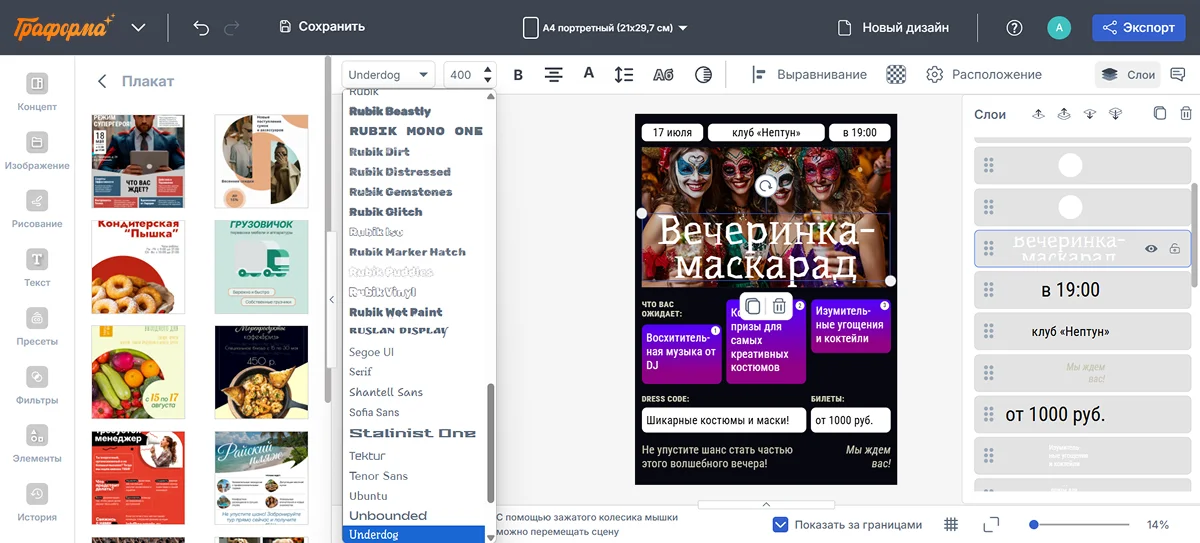Open the История panel
This screenshot has width=1200, height=543.
(37, 501)
